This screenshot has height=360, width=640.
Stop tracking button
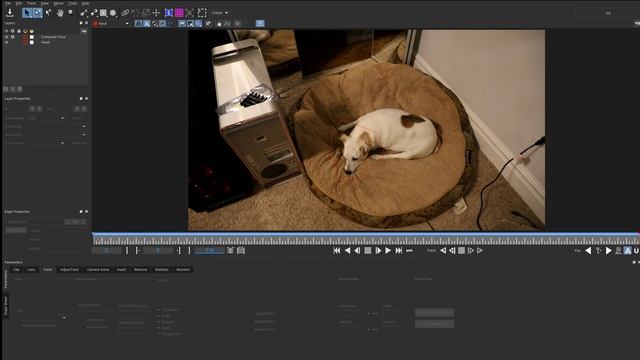coord(461,251)
